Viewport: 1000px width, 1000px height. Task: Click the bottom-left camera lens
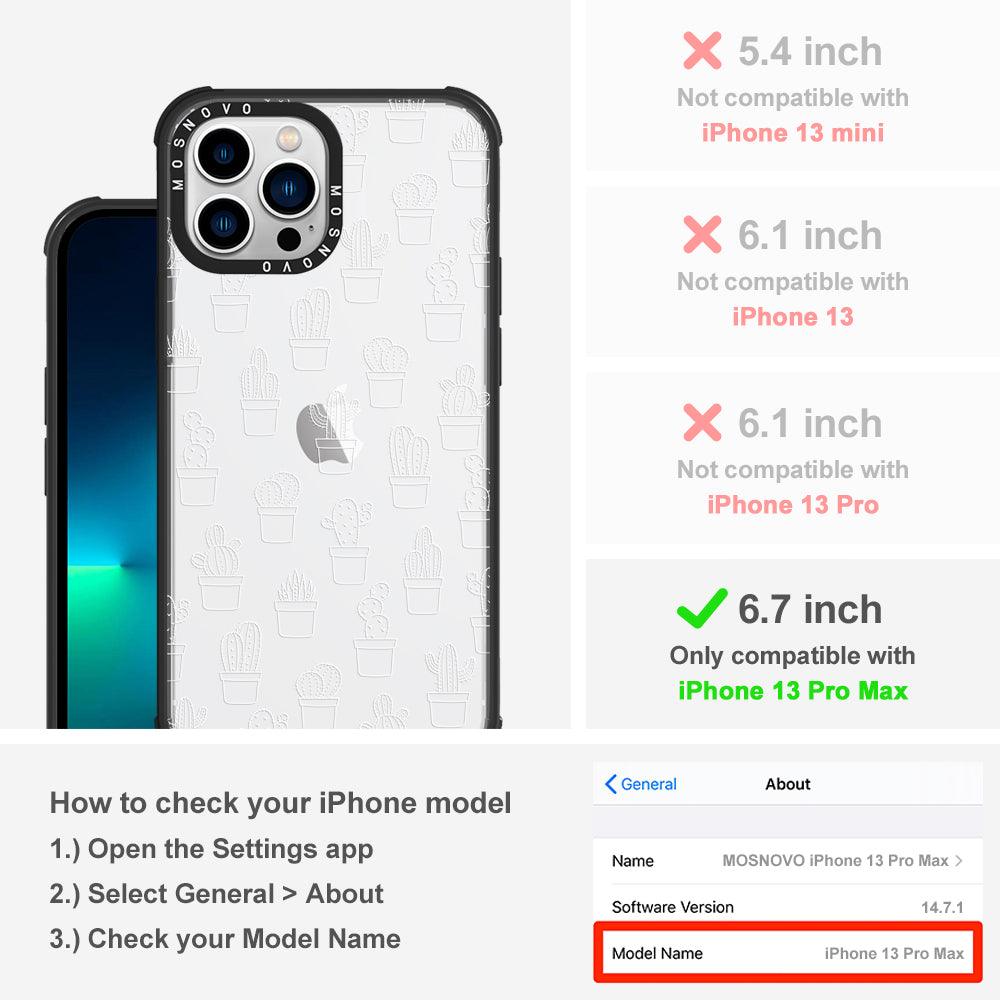pyautogui.click(x=224, y=224)
